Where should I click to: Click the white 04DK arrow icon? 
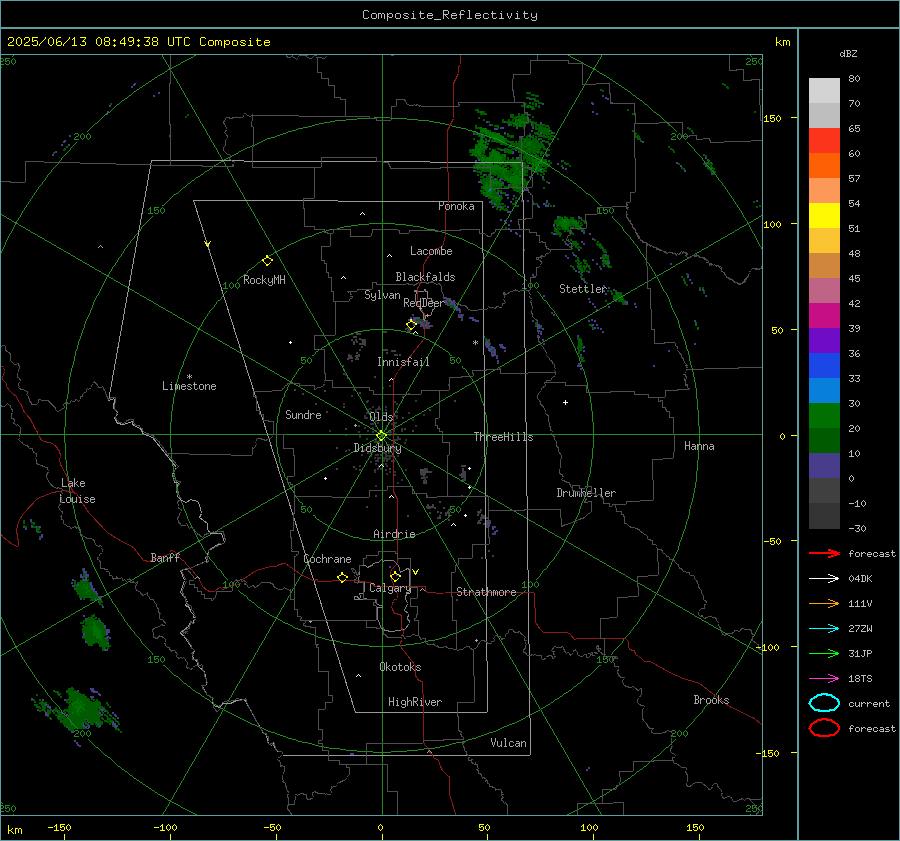pos(824,578)
